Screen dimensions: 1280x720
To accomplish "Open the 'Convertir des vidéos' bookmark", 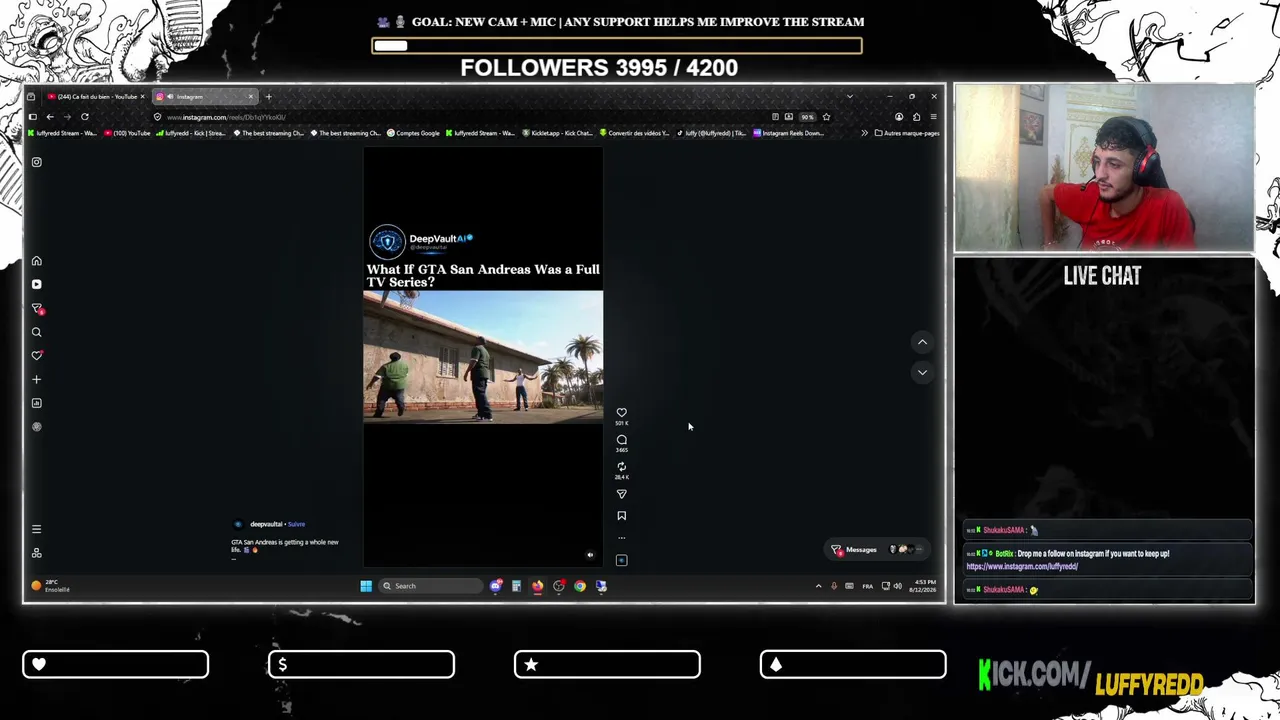I will [x=634, y=133].
